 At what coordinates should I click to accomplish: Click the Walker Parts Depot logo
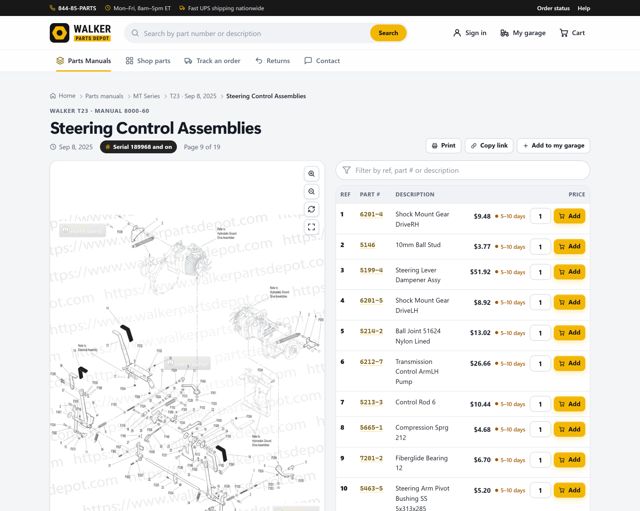80,33
